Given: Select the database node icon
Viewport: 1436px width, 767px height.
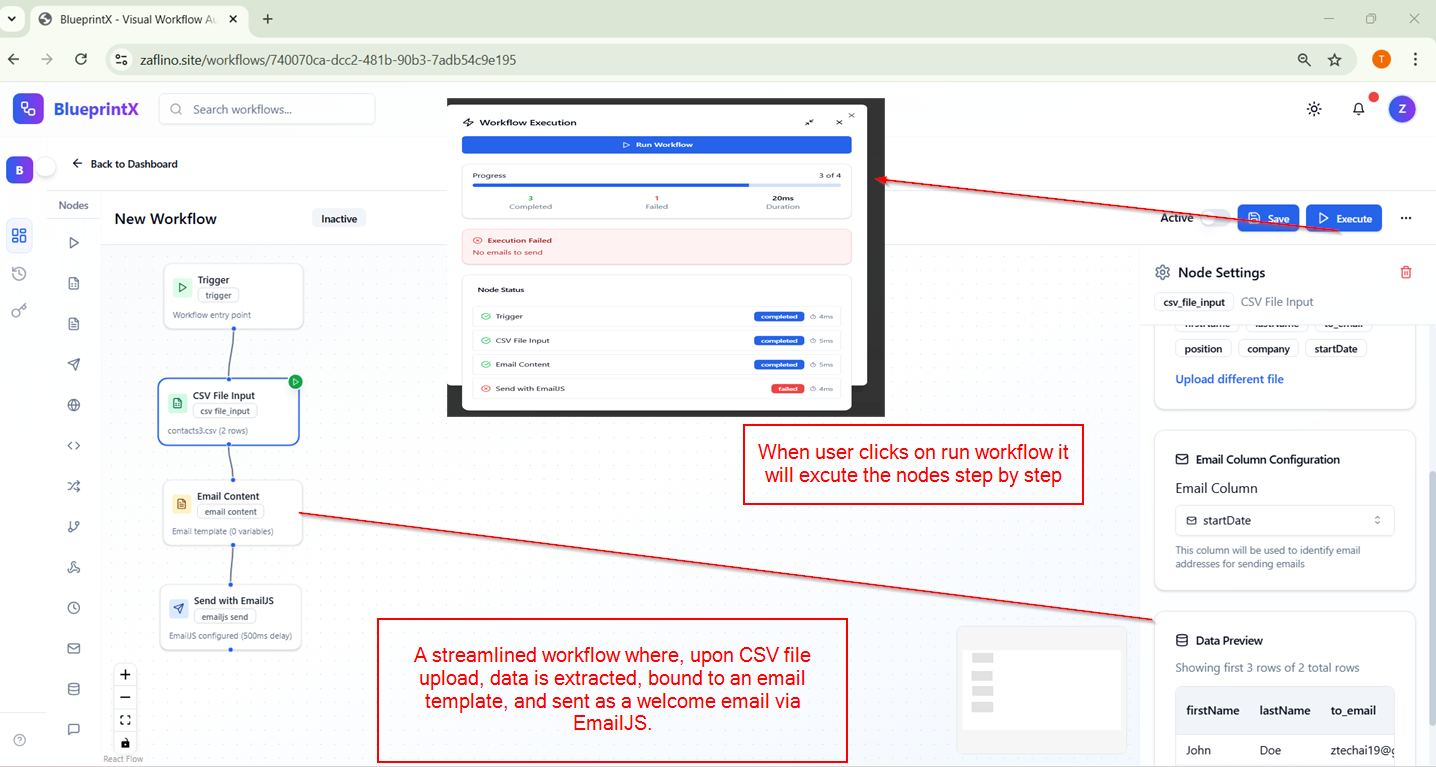Looking at the screenshot, I should 74,689.
